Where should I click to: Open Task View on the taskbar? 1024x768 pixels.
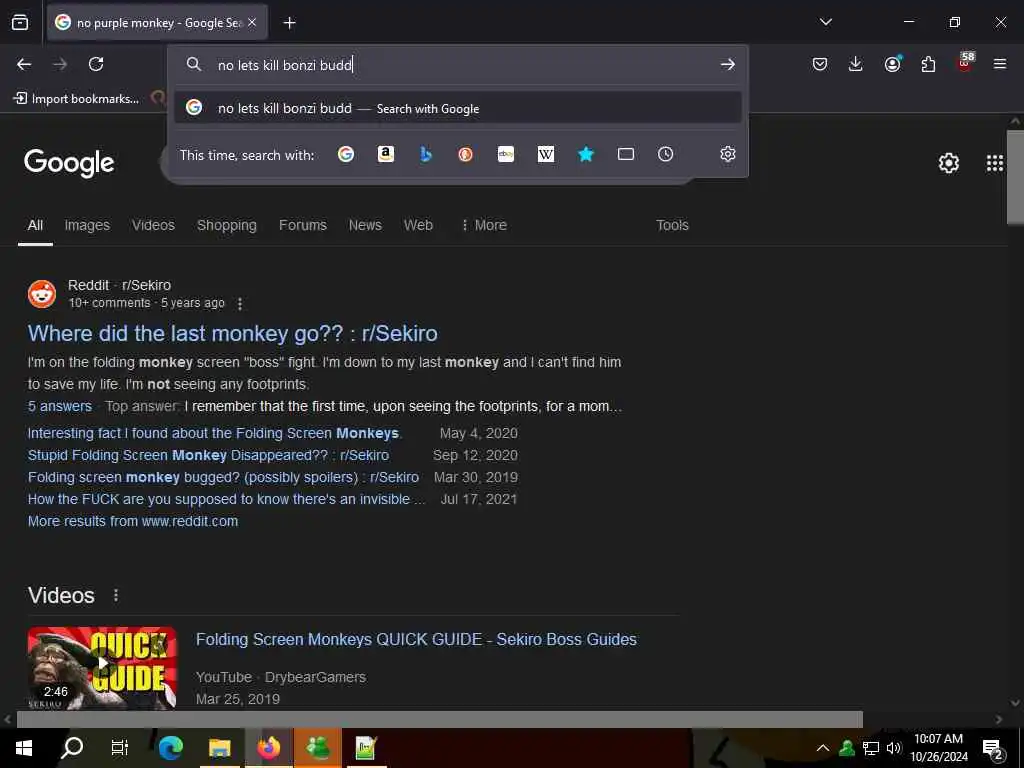click(120, 748)
